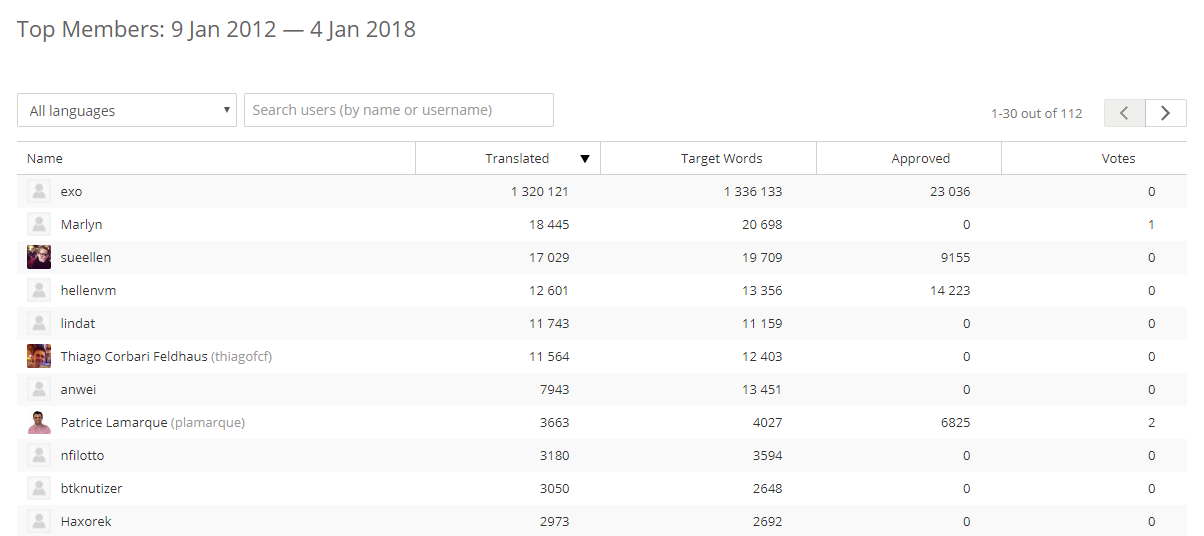Toggle sort arrow on Translated column

pos(585,158)
